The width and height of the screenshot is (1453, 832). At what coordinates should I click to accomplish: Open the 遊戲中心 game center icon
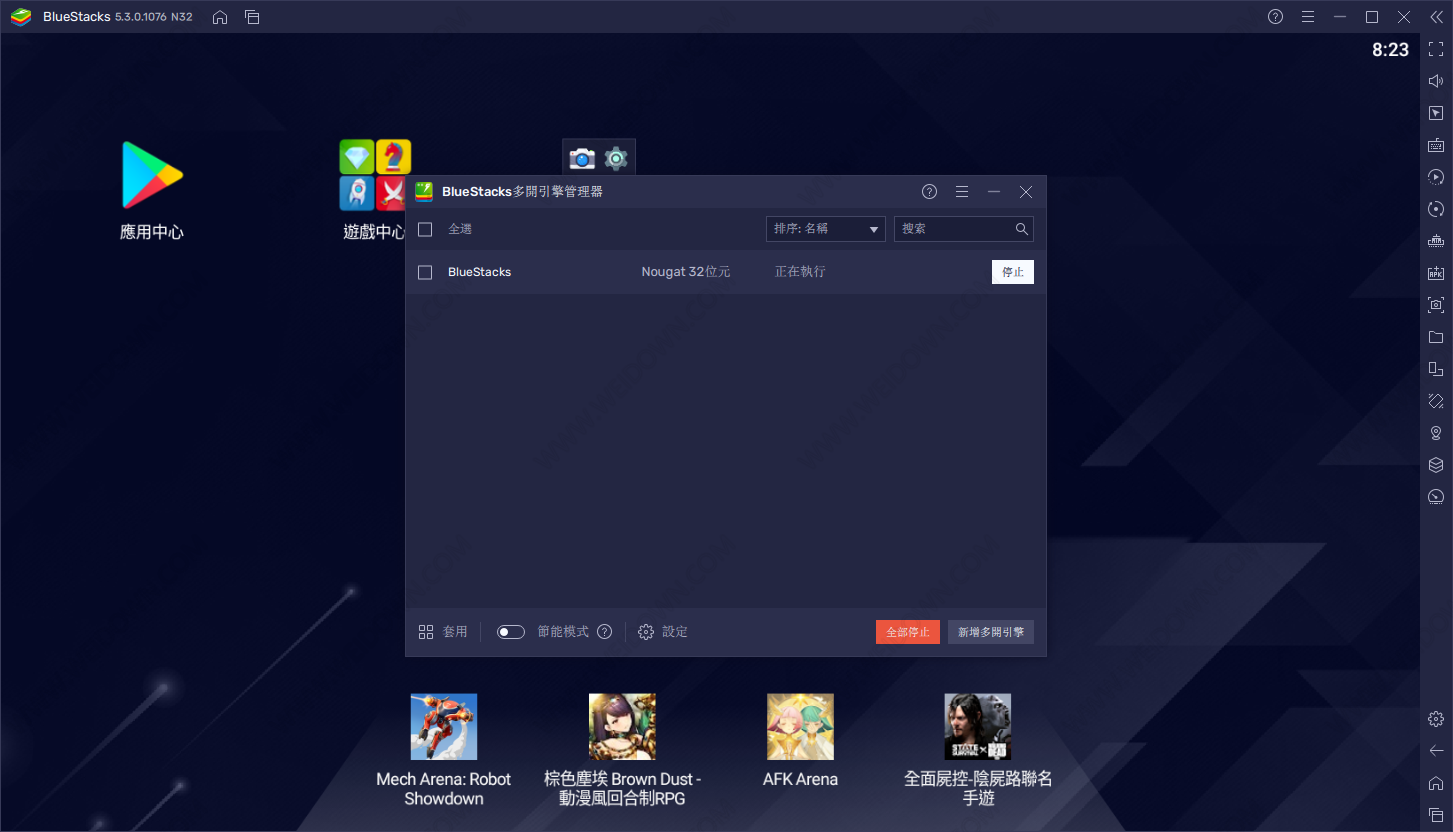tap(375, 175)
